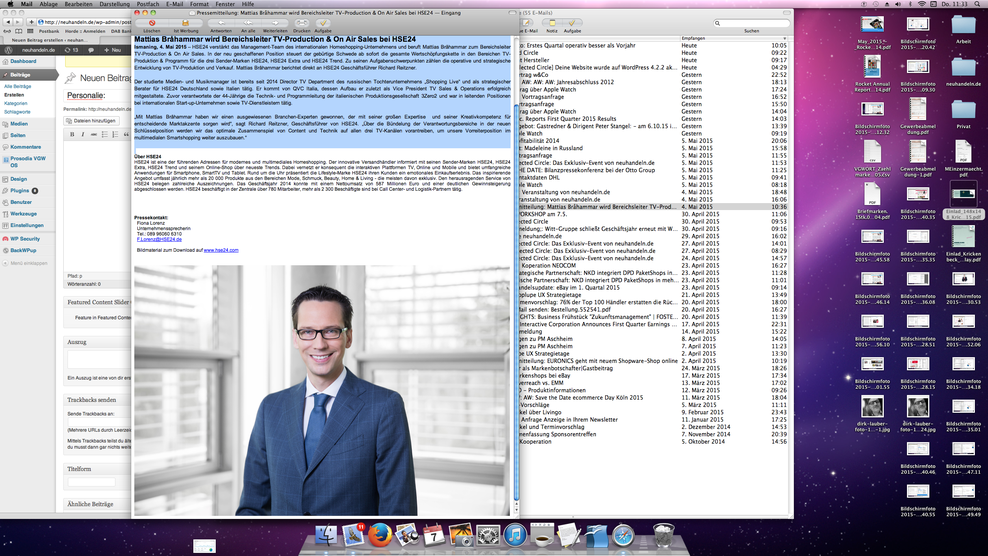Click the bulleted list icon in WordPress editor
This screenshot has width=988, height=556.
(105, 134)
